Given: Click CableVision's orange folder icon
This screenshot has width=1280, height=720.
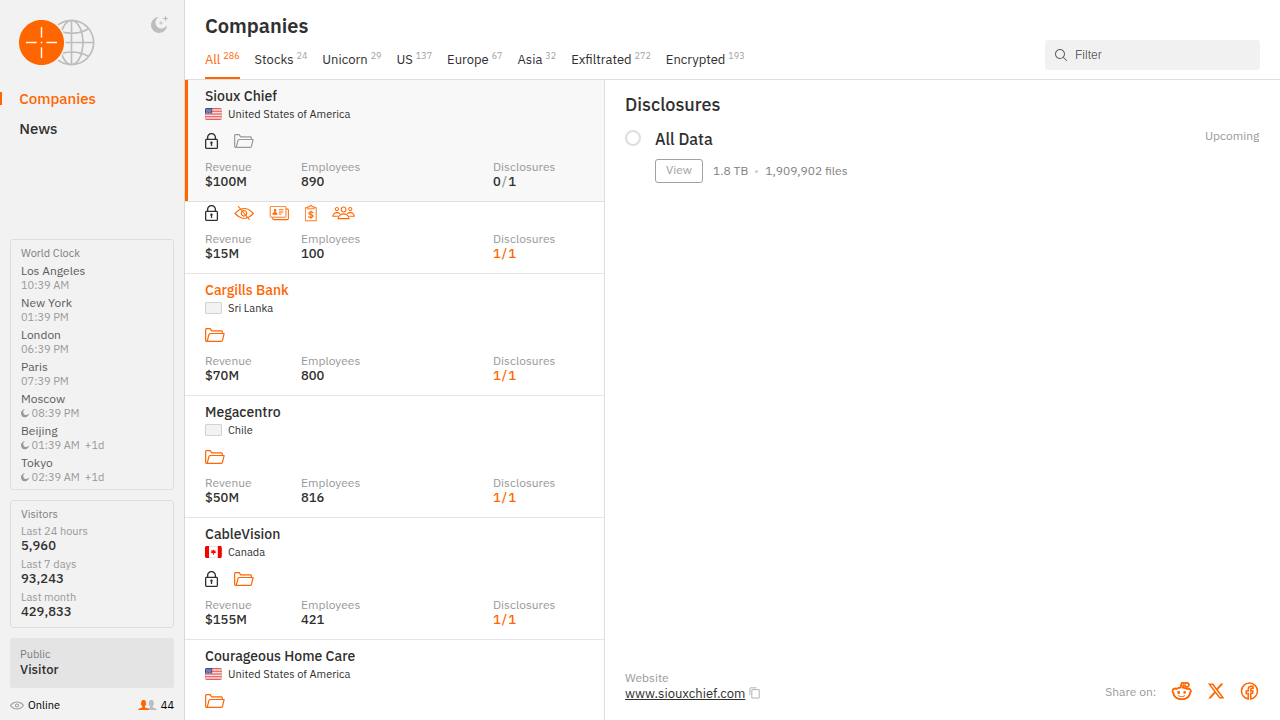Looking at the screenshot, I should tap(244, 579).
